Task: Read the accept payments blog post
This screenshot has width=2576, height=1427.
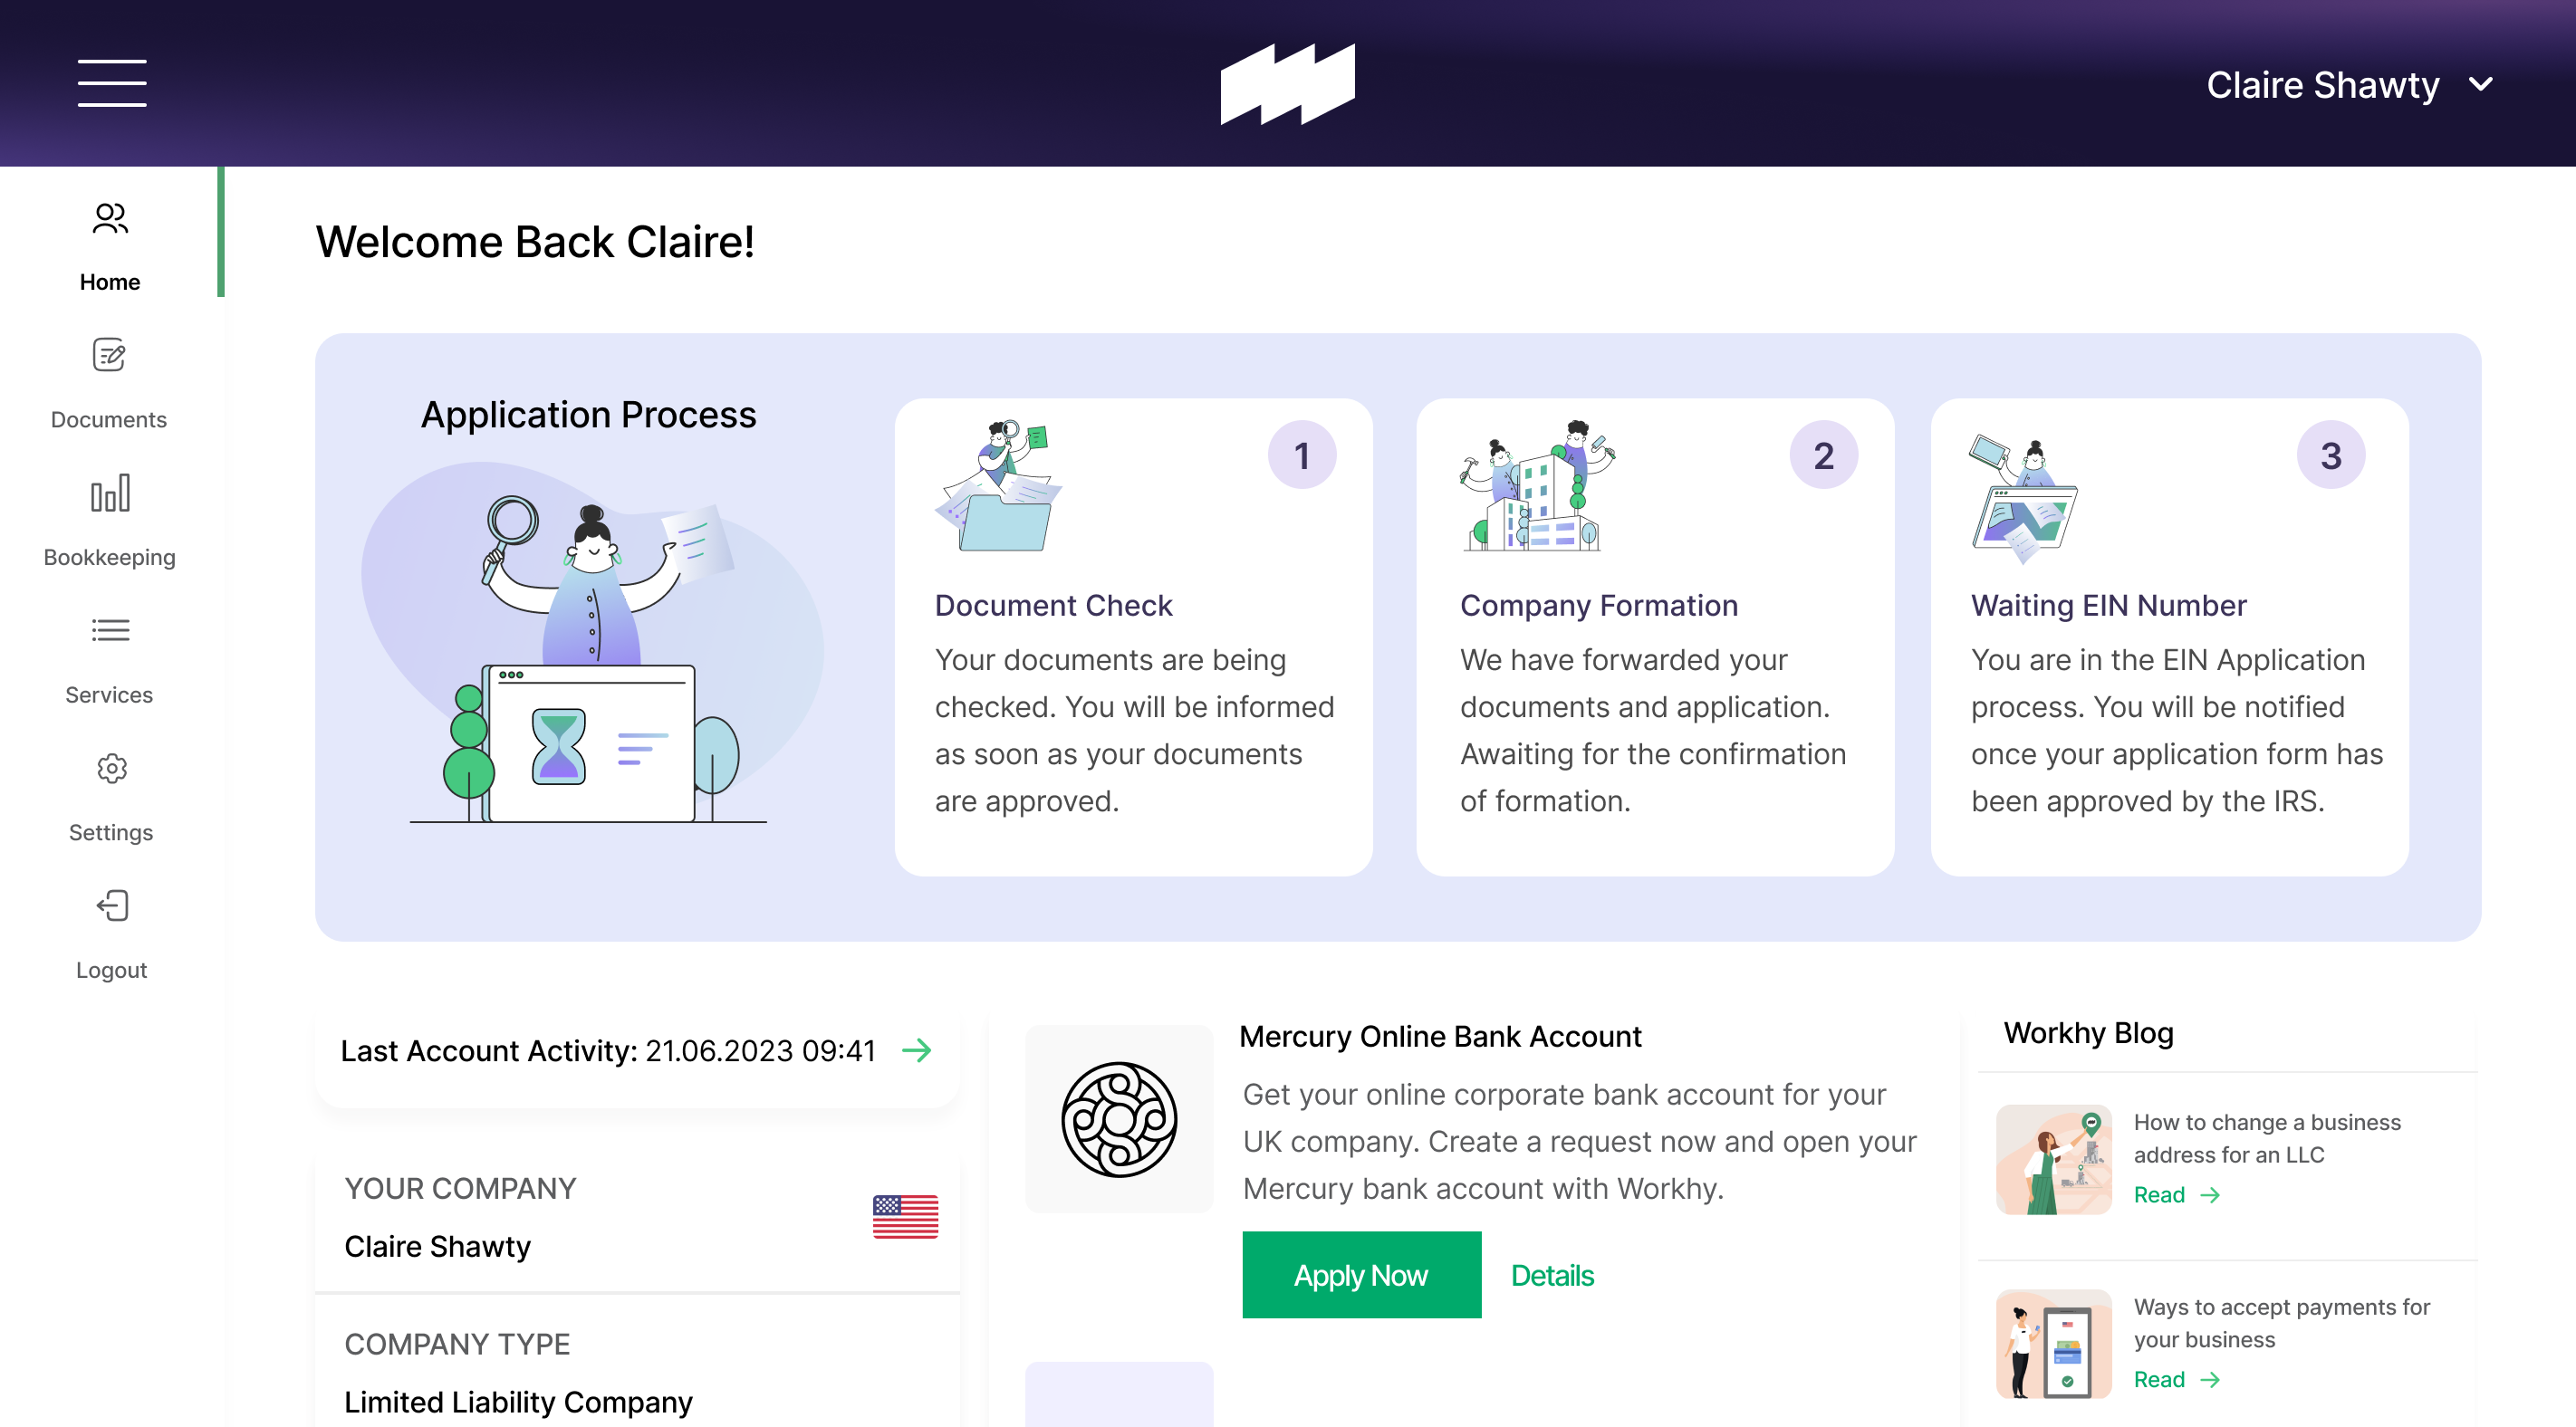Action: coord(2176,1380)
